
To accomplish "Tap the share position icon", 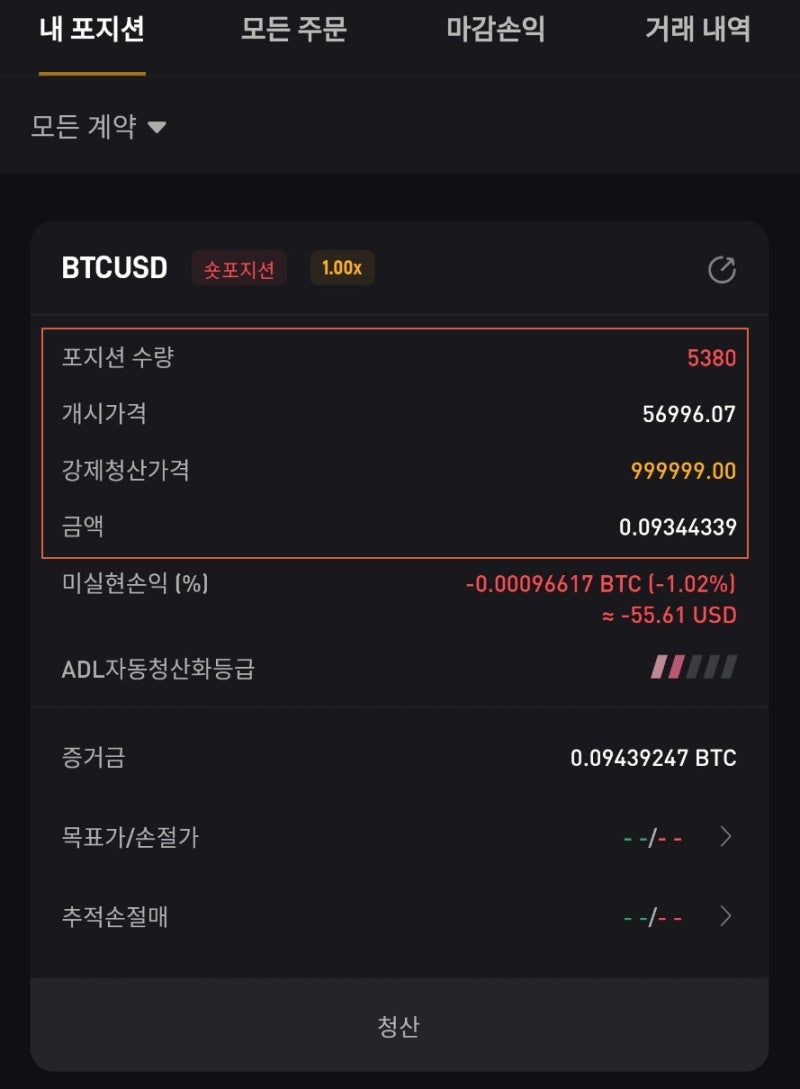I will (x=721, y=270).
